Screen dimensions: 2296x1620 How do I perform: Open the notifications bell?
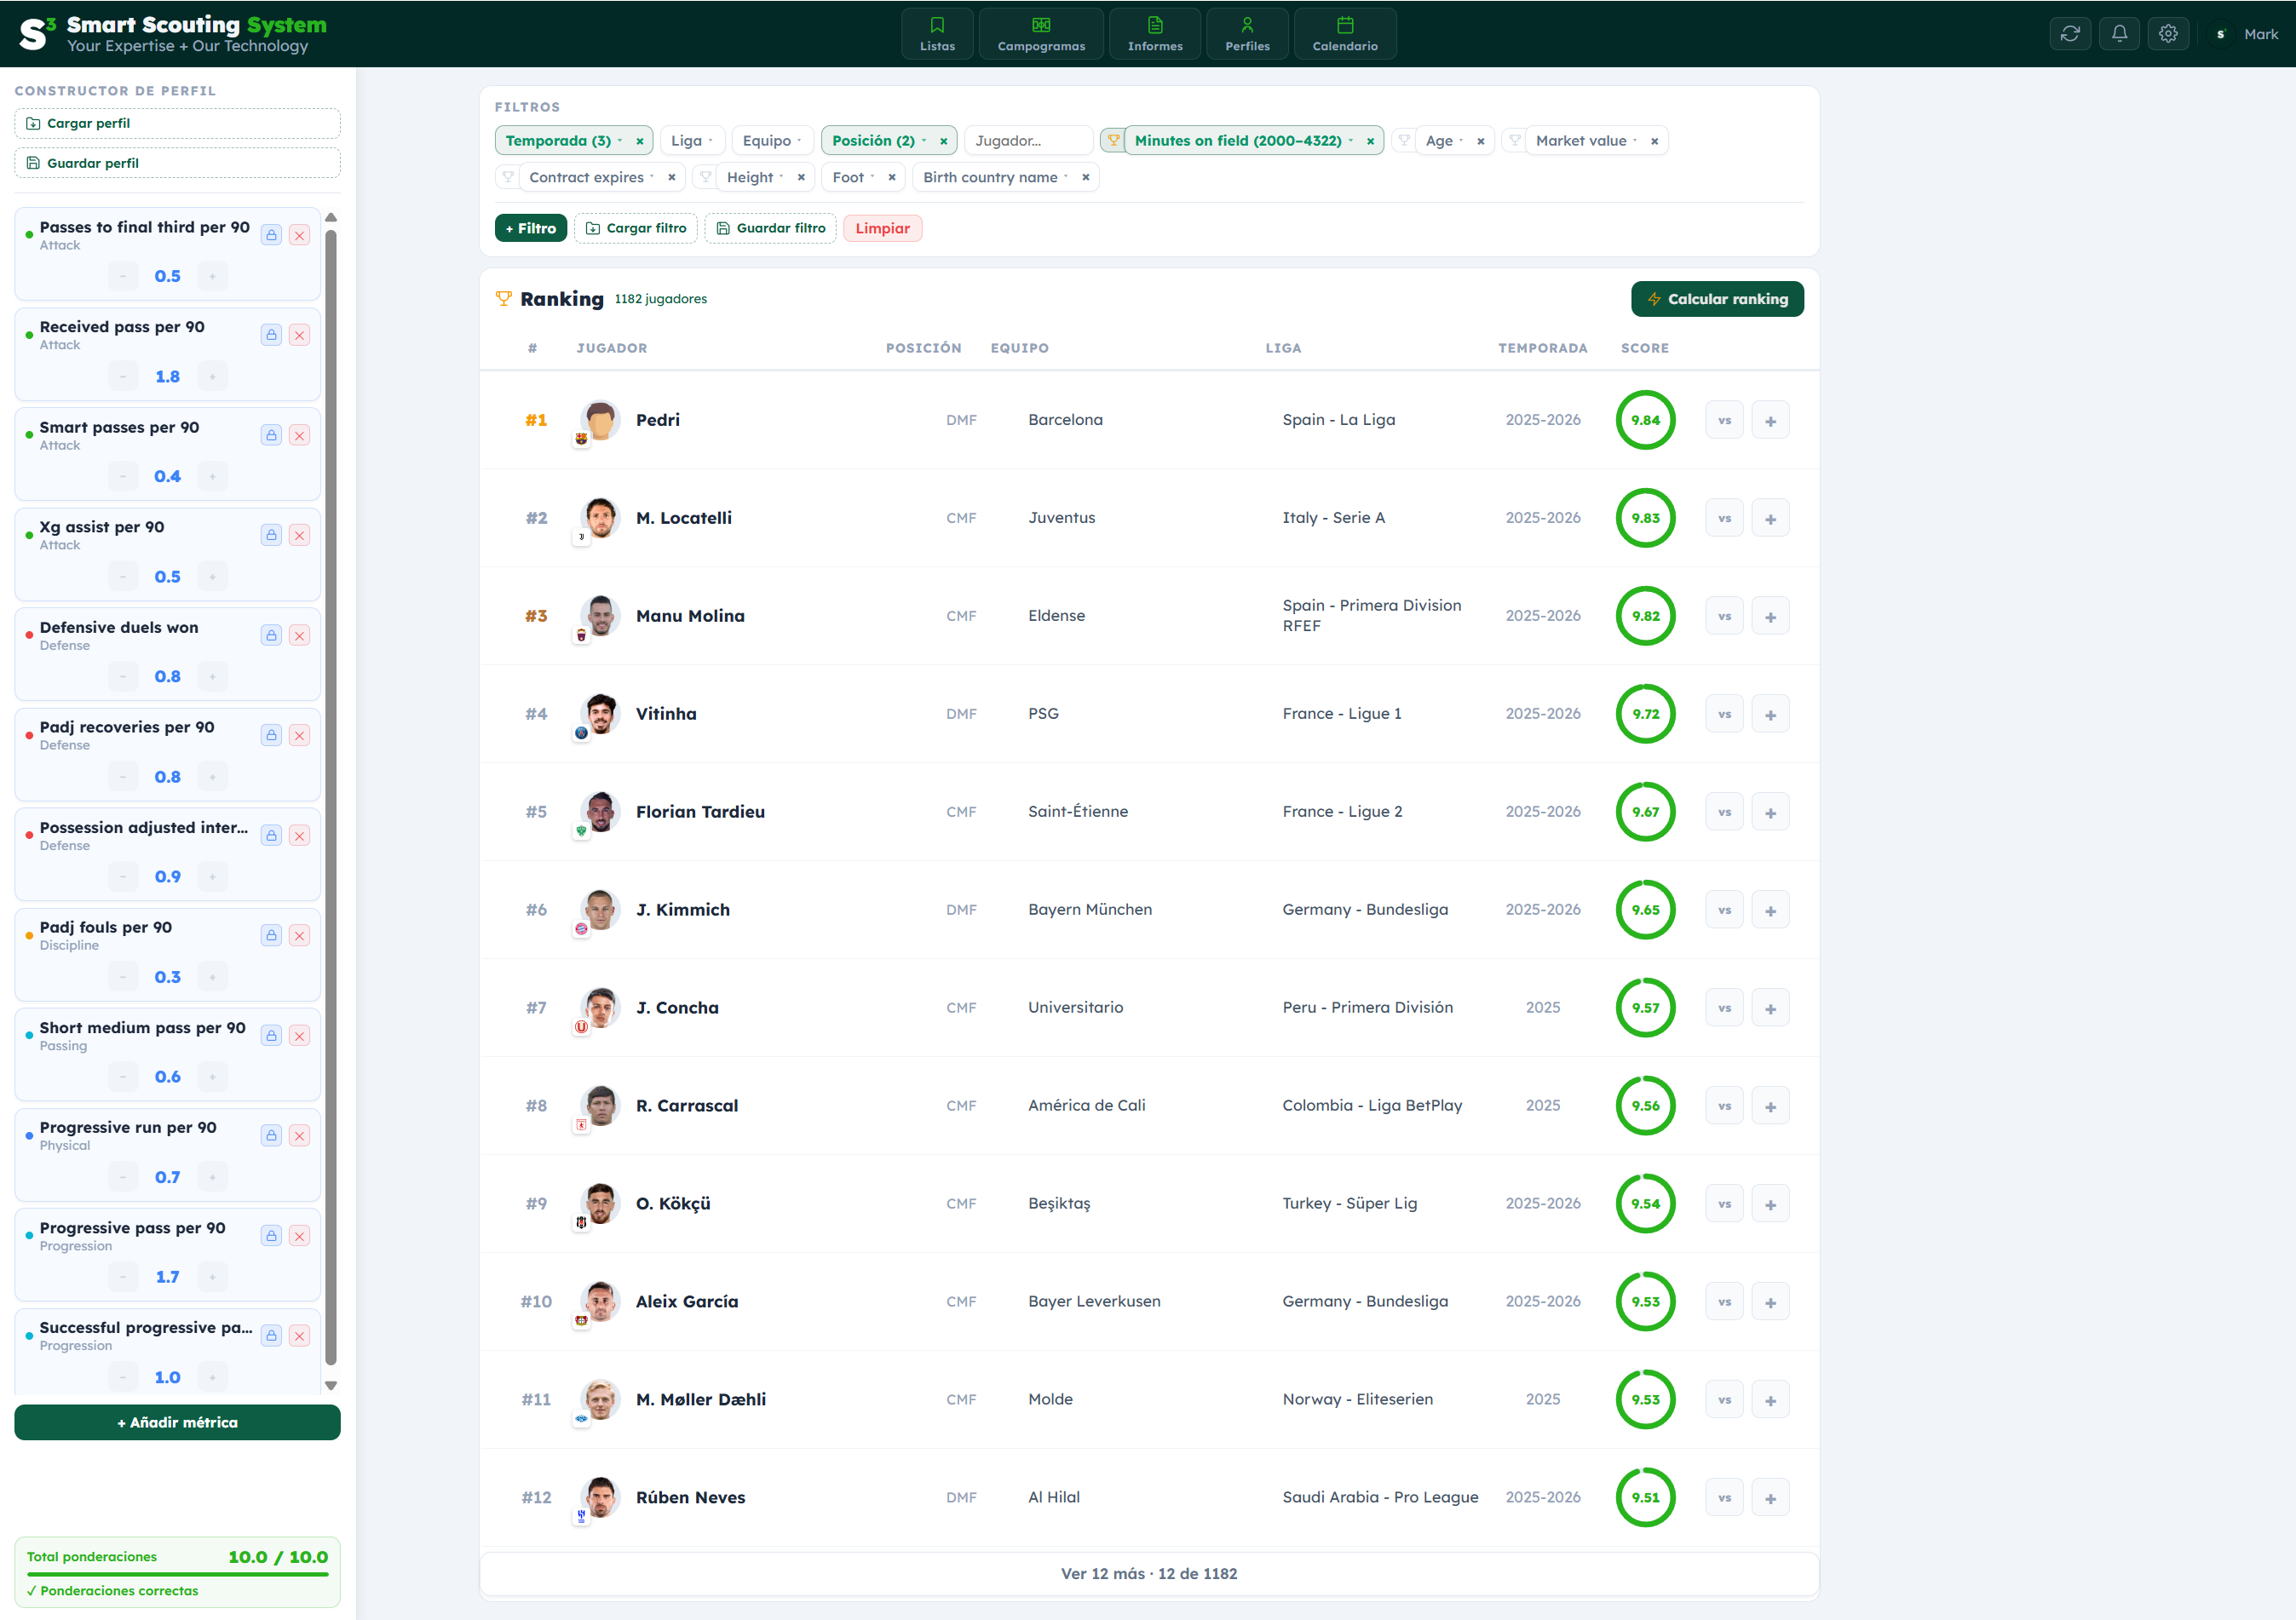pos(2119,34)
